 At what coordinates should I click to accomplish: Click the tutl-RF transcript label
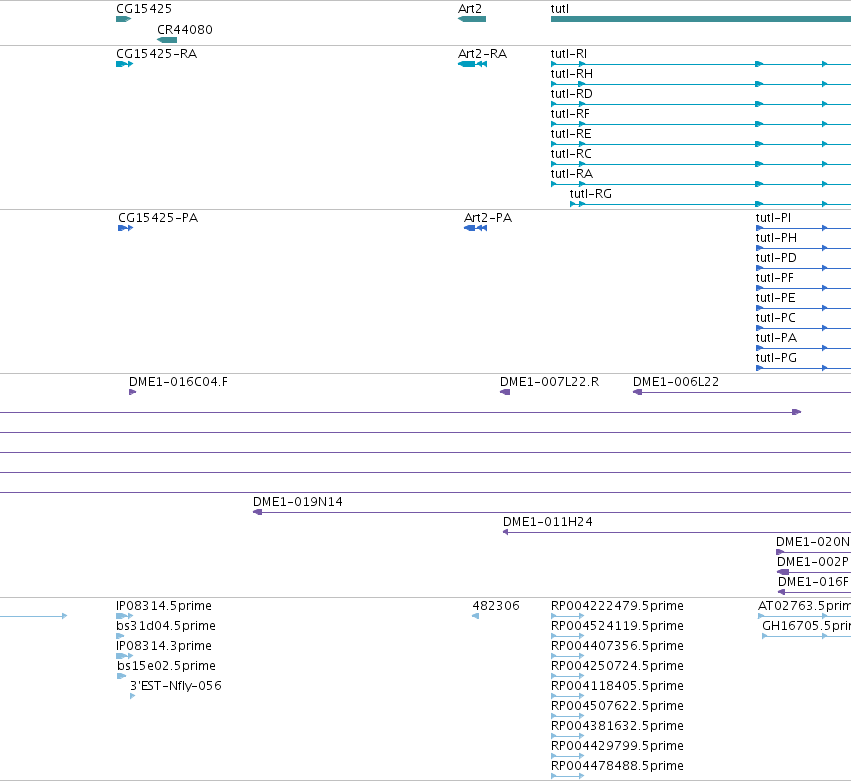(570, 114)
